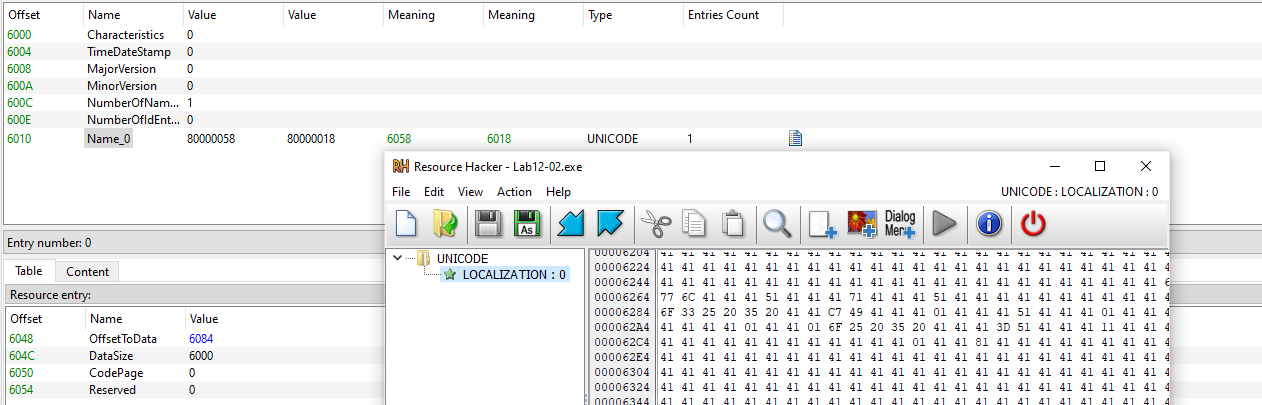Click the Add new blank resource icon

(x=821, y=224)
